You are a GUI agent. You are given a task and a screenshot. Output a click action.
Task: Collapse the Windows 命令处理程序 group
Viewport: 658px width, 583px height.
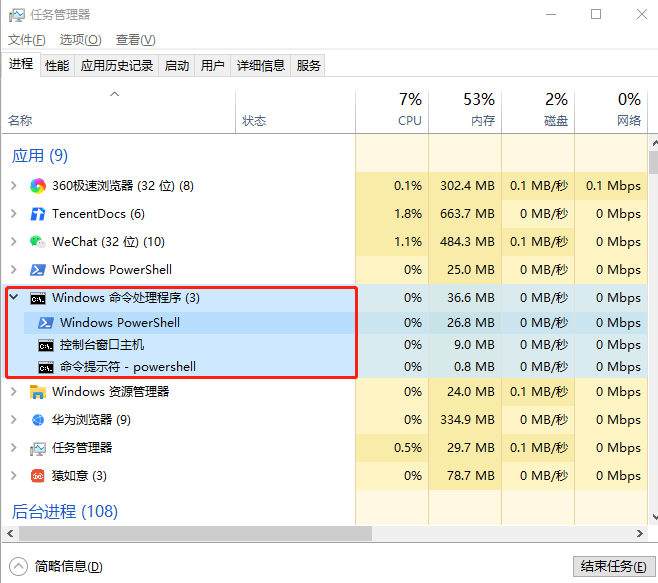point(13,297)
